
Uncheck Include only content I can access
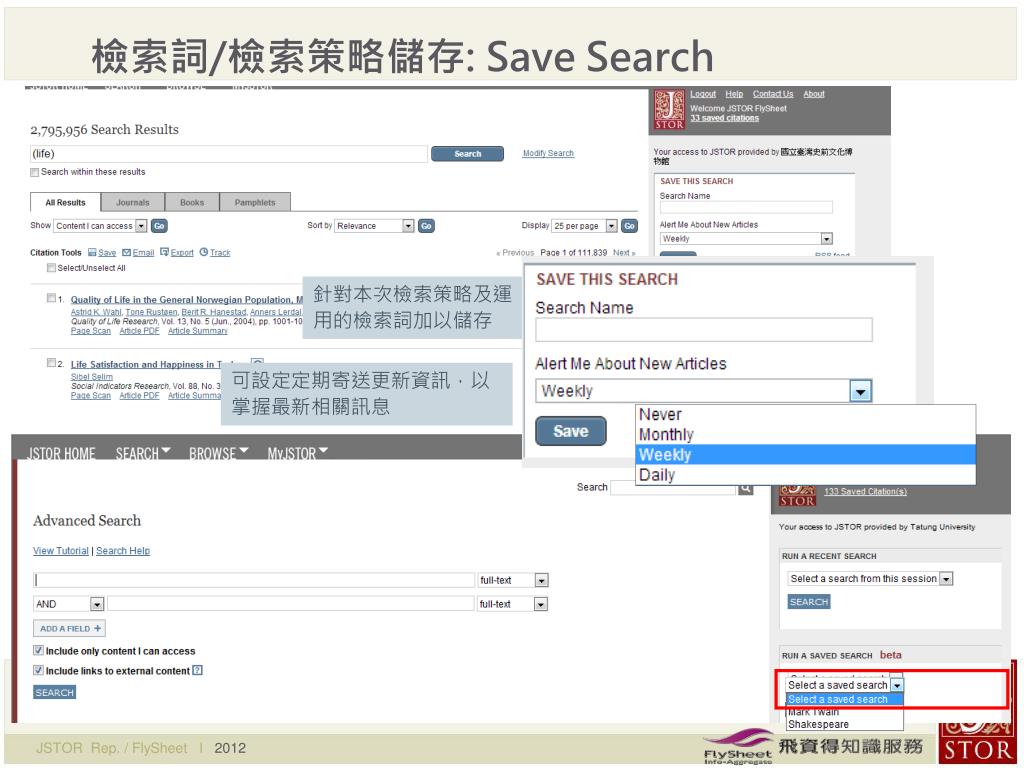39,650
